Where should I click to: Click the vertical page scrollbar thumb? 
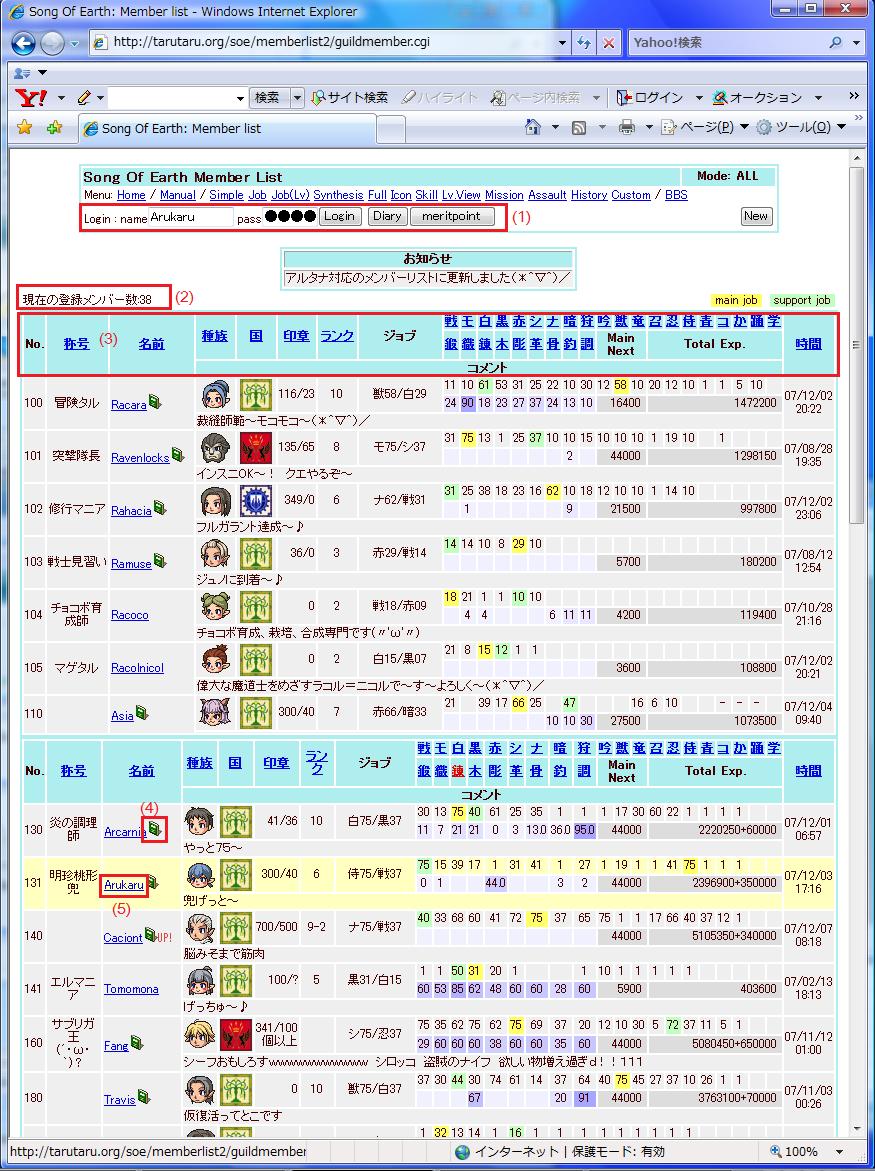pos(856,345)
